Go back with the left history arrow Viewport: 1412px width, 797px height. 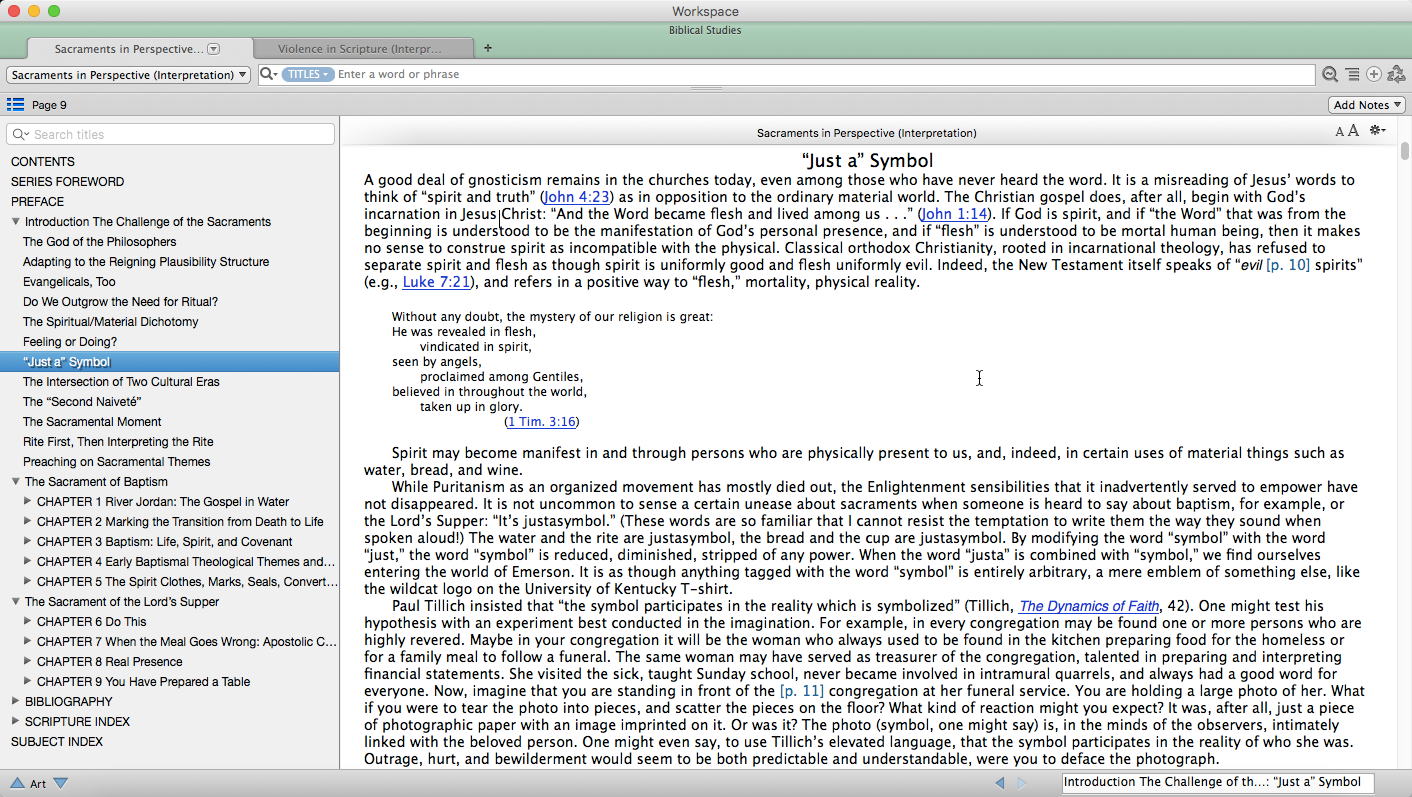click(999, 783)
